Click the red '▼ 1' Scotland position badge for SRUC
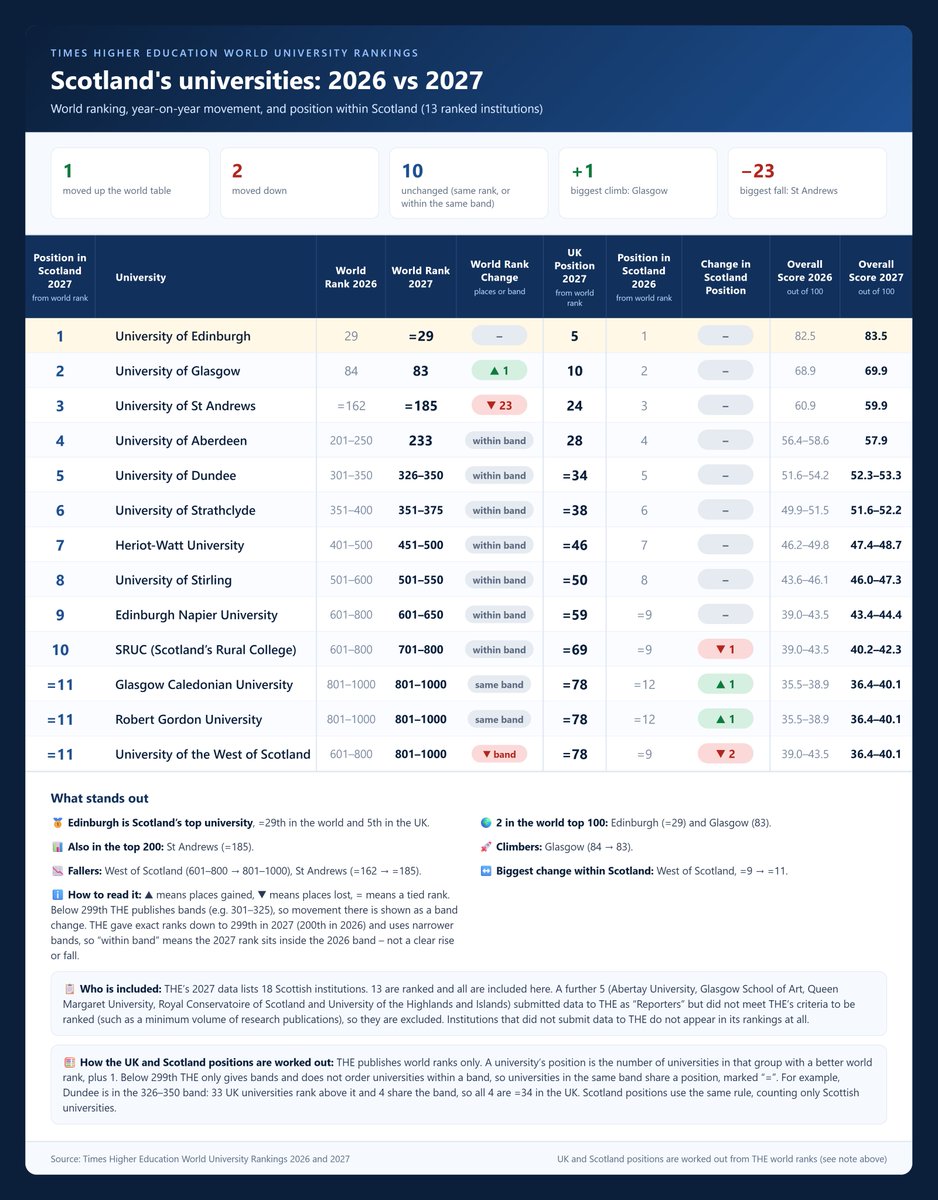Viewport: 938px width, 1200px height. point(725,650)
